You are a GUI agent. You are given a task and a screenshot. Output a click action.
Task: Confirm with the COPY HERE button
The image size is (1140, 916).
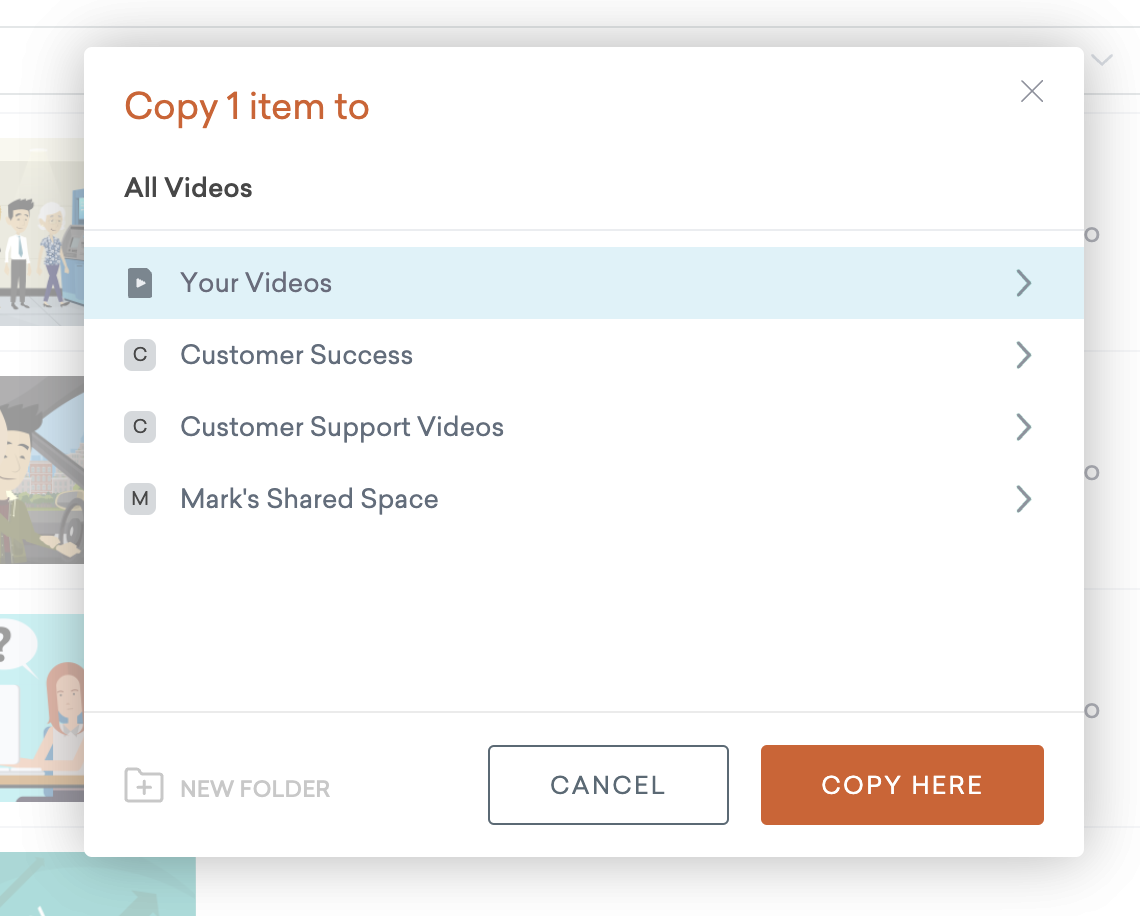(901, 785)
